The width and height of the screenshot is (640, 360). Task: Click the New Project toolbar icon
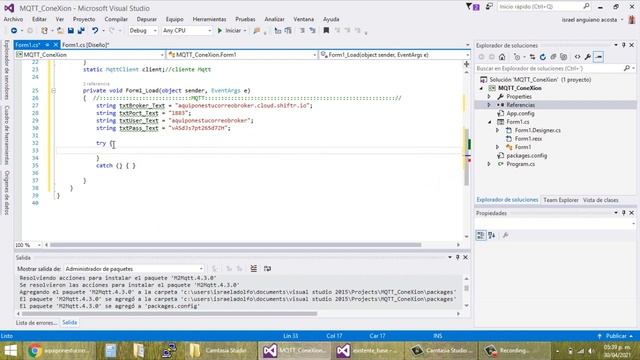pos(44,31)
